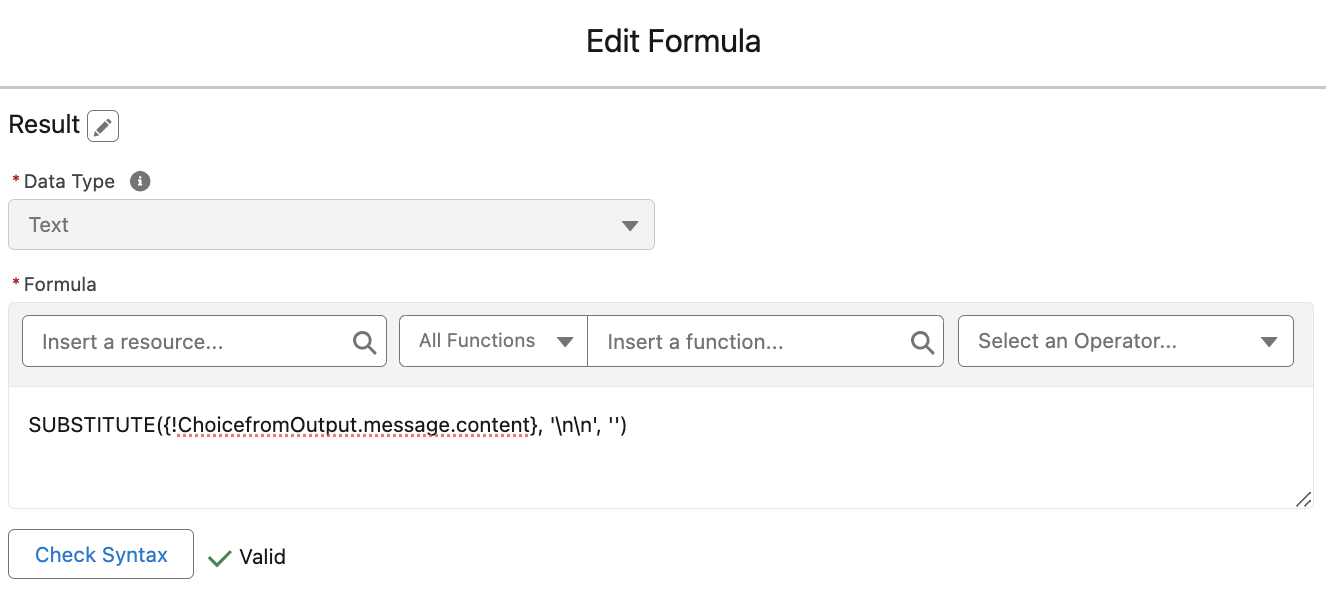This screenshot has width=1326, height=596.
Task: Open the Select an Operator dropdown
Action: pos(1125,341)
